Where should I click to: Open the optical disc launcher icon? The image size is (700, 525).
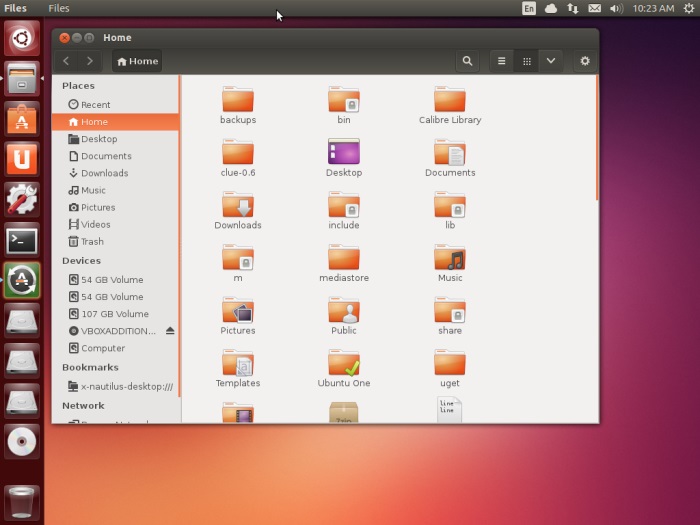pos(22,441)
